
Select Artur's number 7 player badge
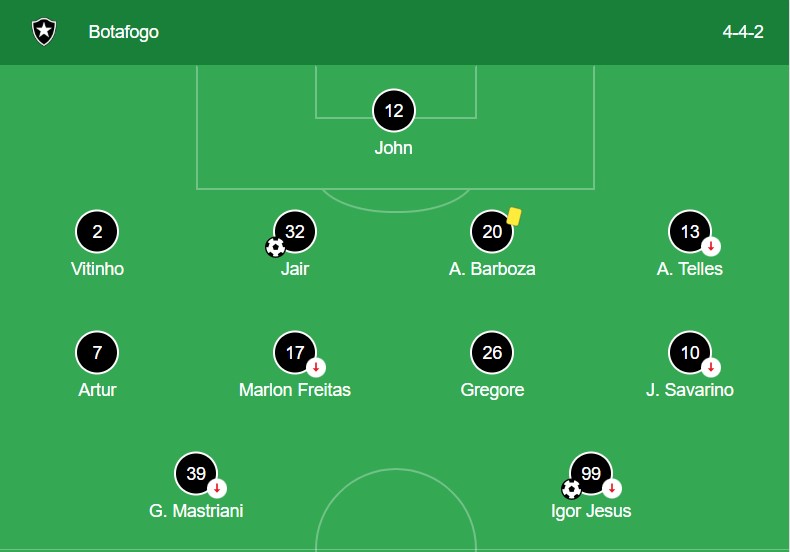pos(97,352)
